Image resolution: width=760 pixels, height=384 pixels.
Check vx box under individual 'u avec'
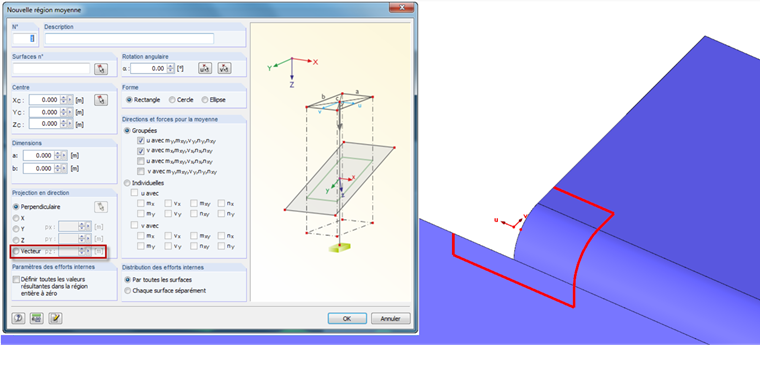(168, 204)
